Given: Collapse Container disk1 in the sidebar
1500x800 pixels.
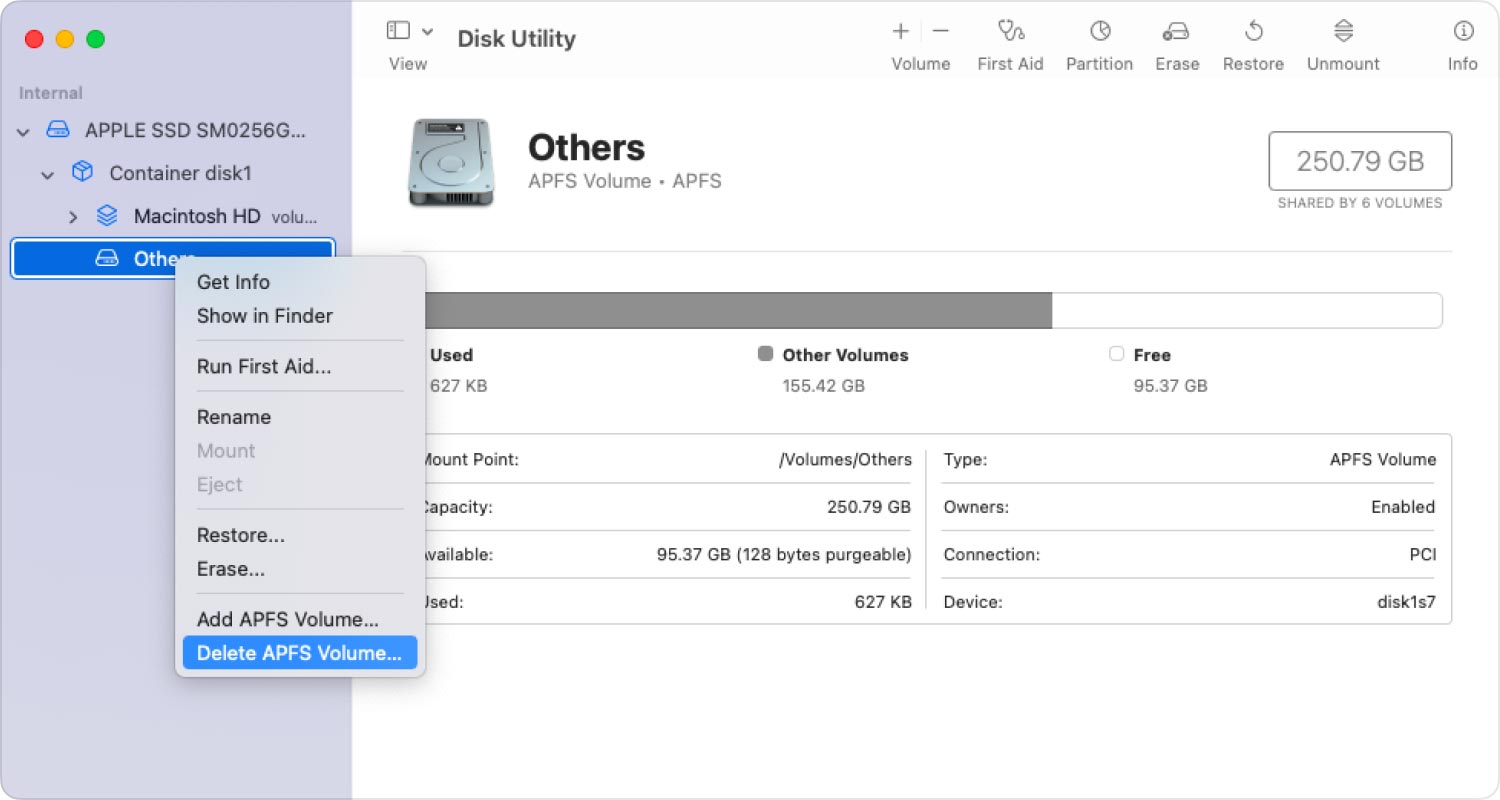Looking at the screenshot, I should [47, 174].
